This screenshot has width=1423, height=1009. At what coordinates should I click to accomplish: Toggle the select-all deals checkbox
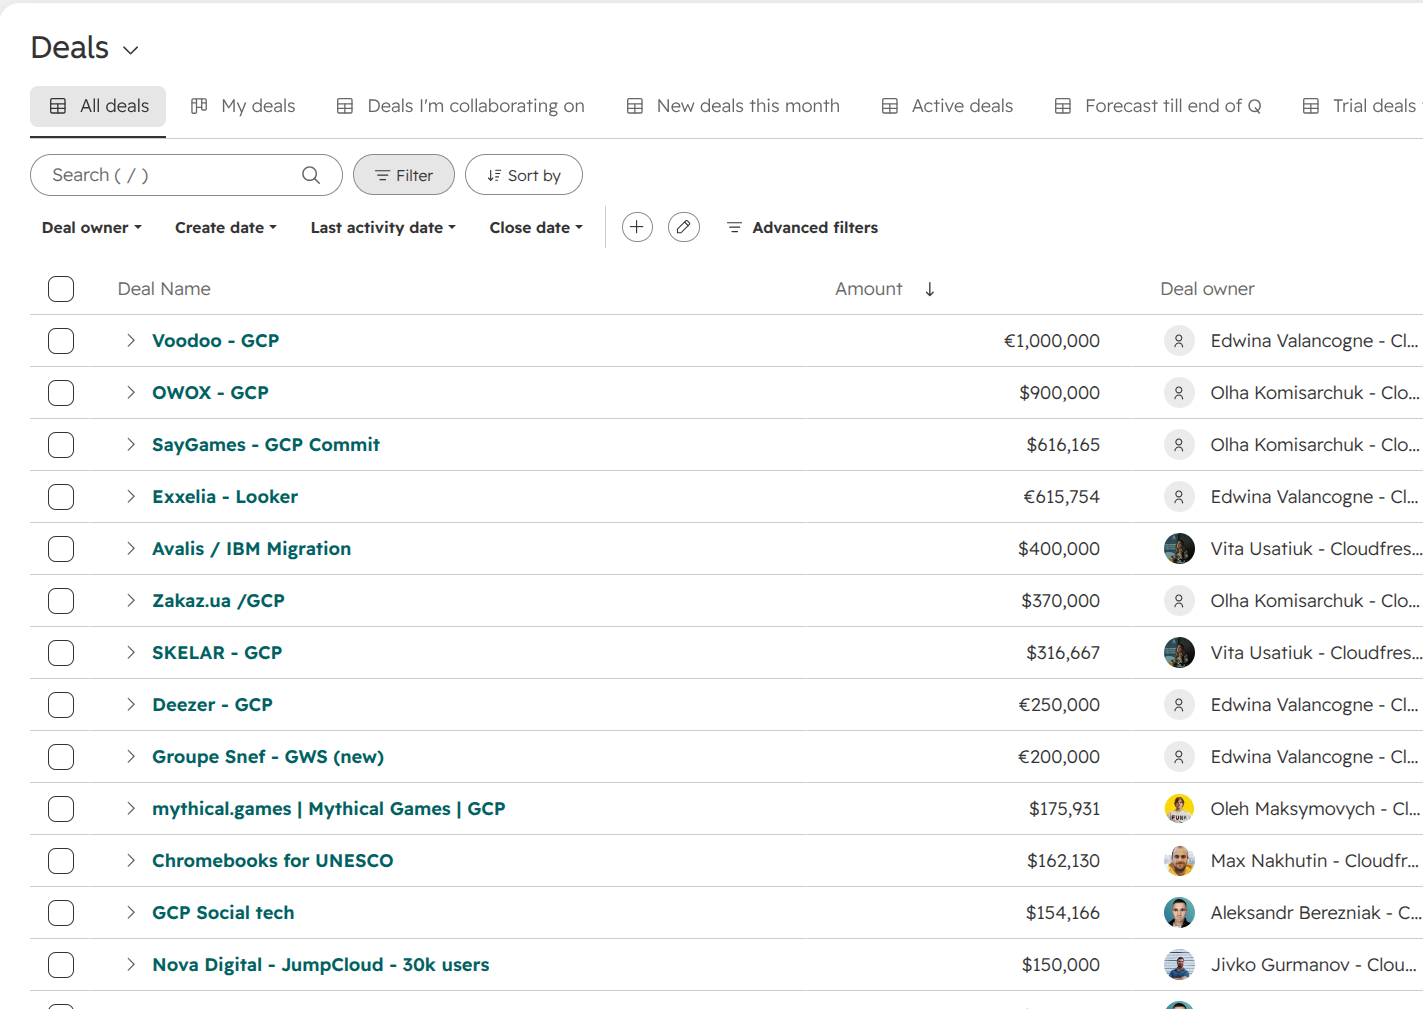coord(61,289)
